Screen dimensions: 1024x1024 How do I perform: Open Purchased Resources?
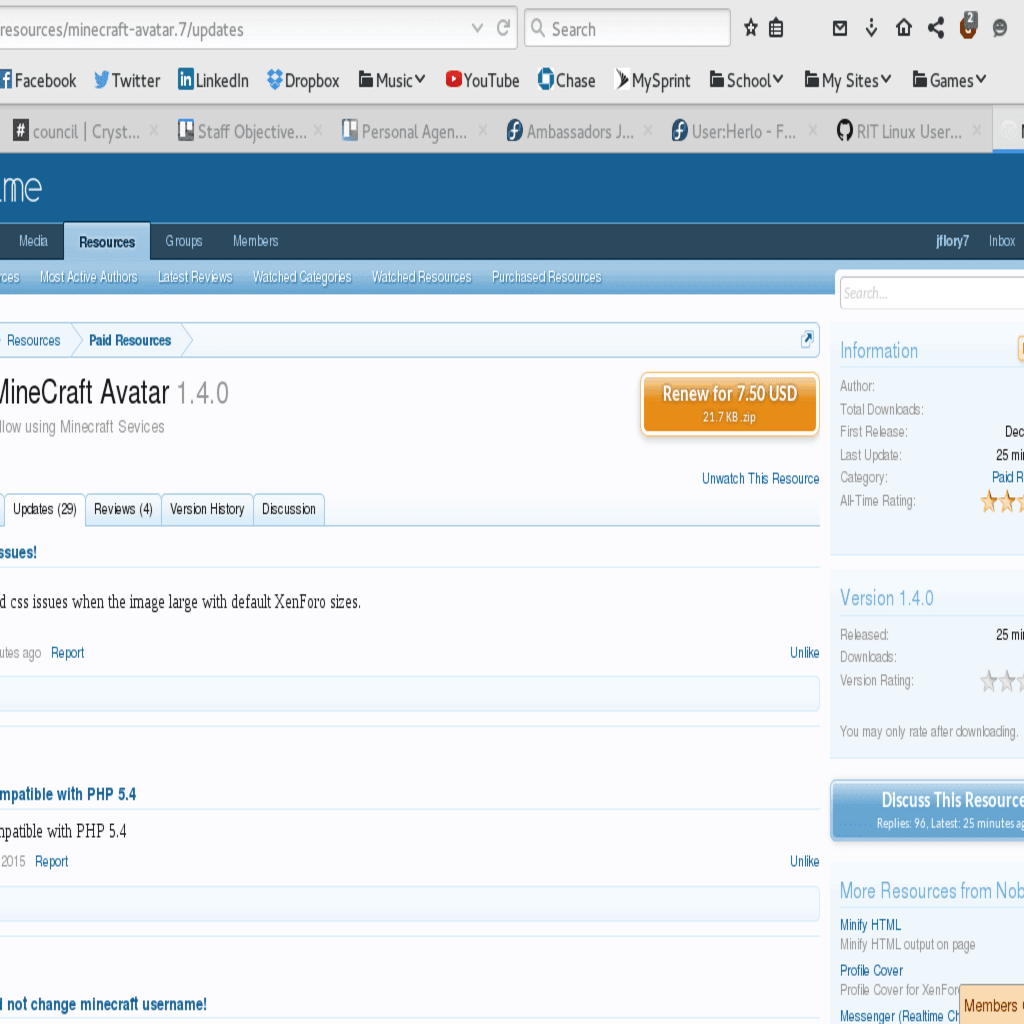(x=547, y=277)
